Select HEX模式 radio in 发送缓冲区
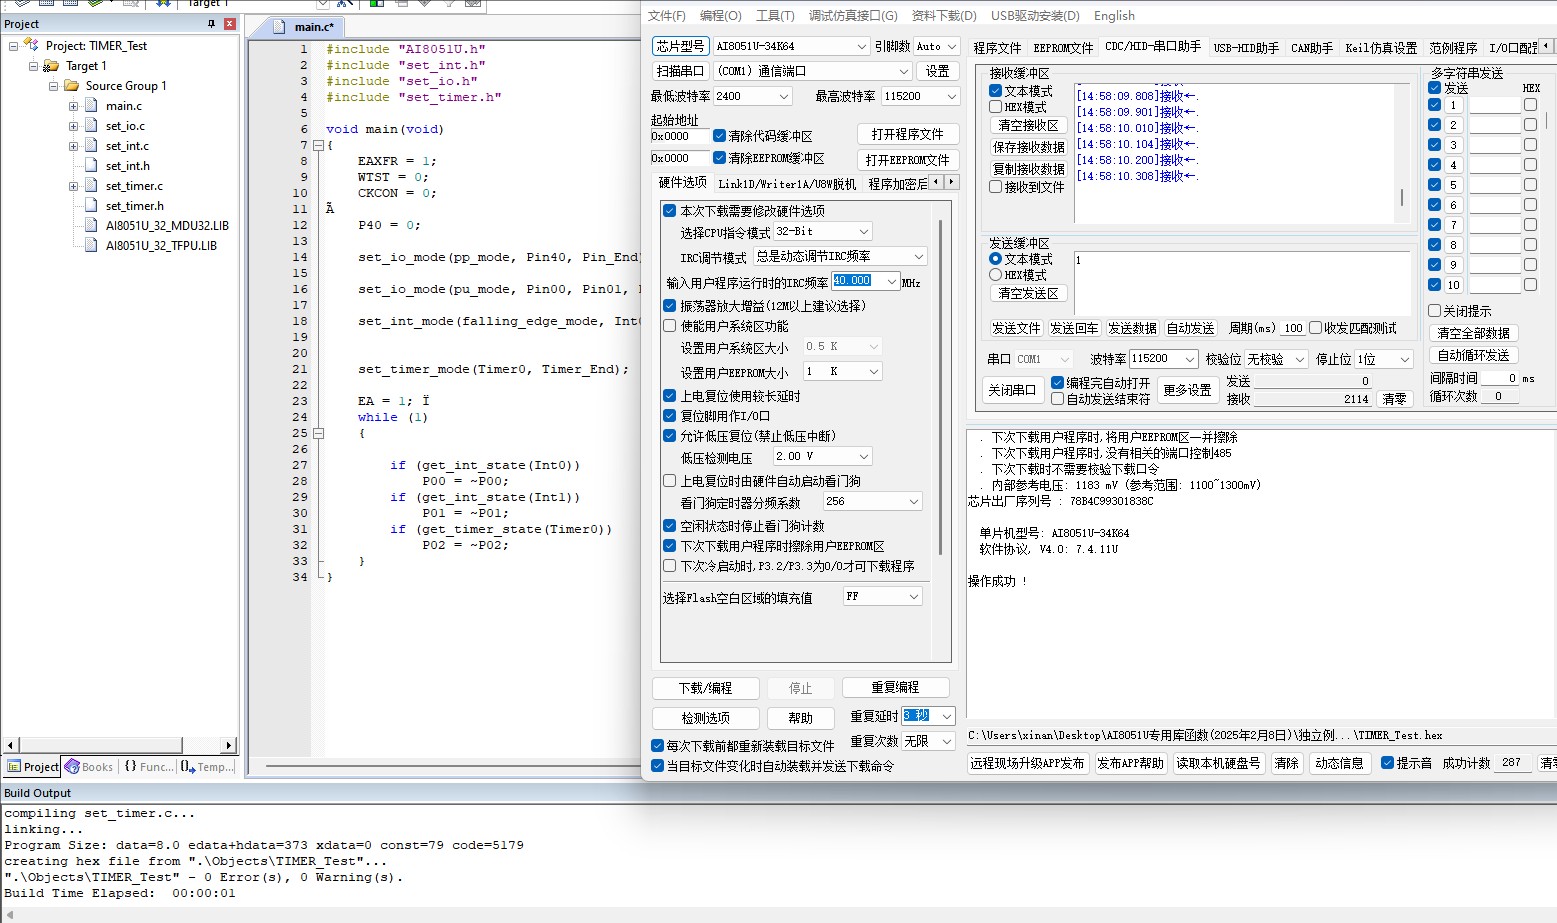This screenshot has height=923, width=1557. [995, 275]
